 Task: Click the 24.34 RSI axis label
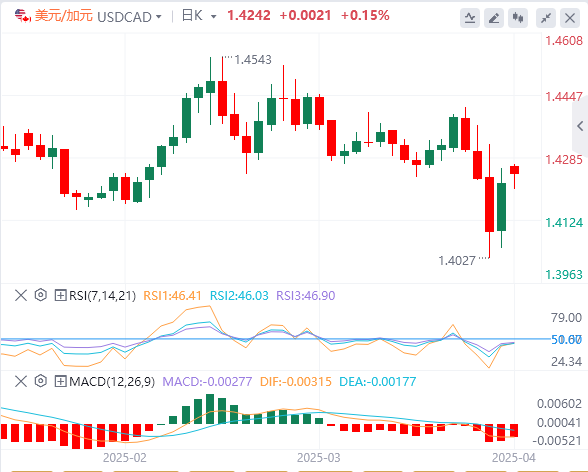(x=566, y=362)
